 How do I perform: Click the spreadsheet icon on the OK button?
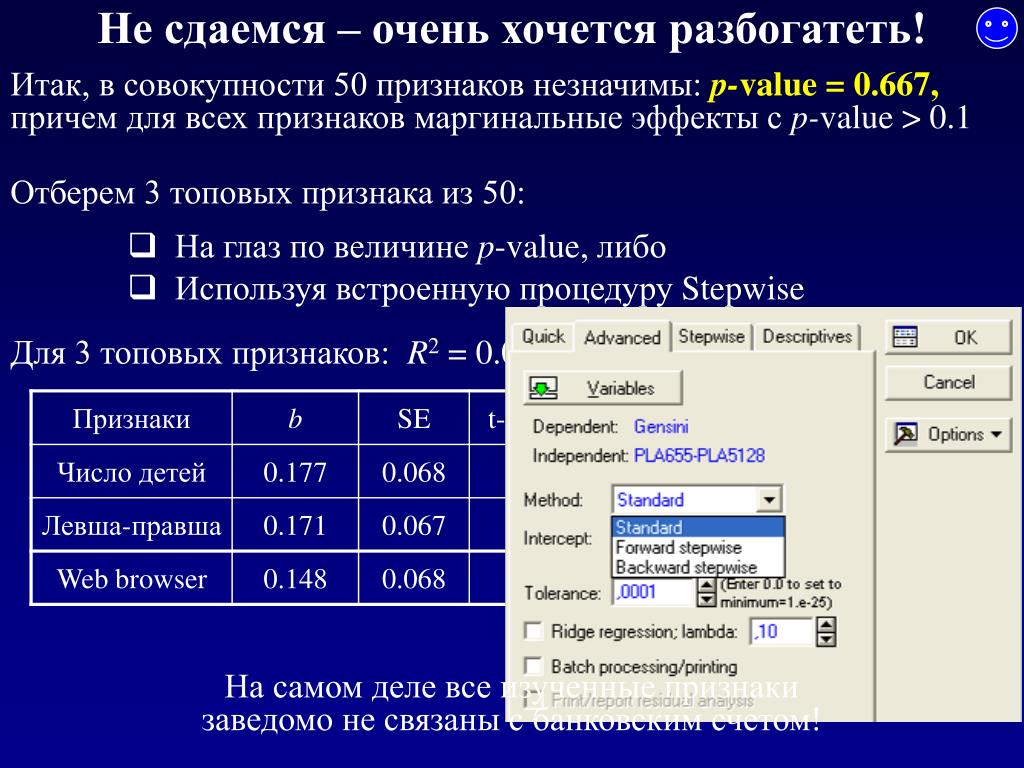coord(905,337)
